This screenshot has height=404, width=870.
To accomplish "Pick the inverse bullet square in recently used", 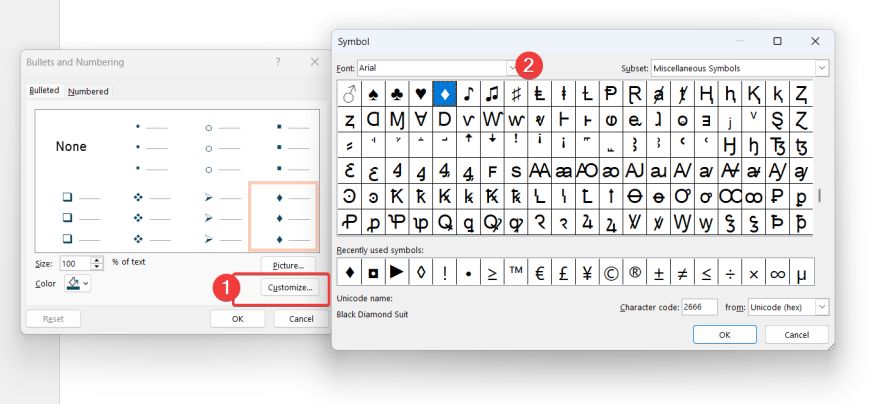I will click(373, 272).
